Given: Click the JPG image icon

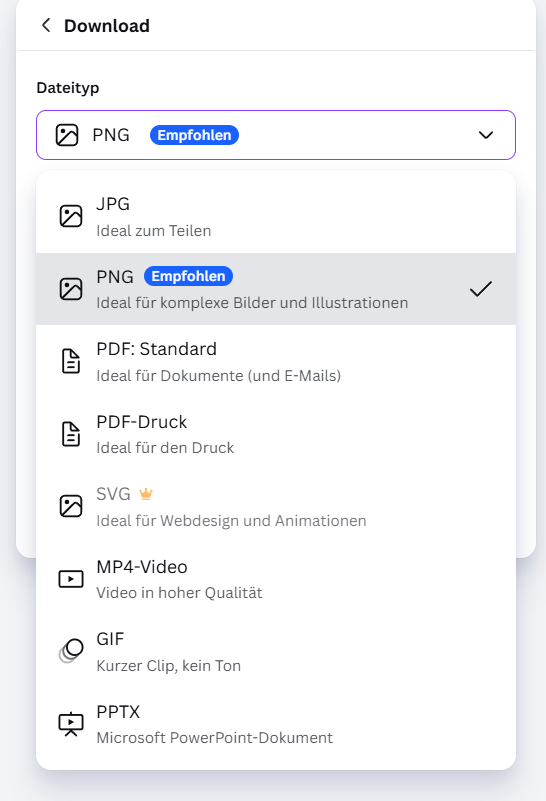Looking at the screenshot, I should pyautogui.click(x=71, y=216).
